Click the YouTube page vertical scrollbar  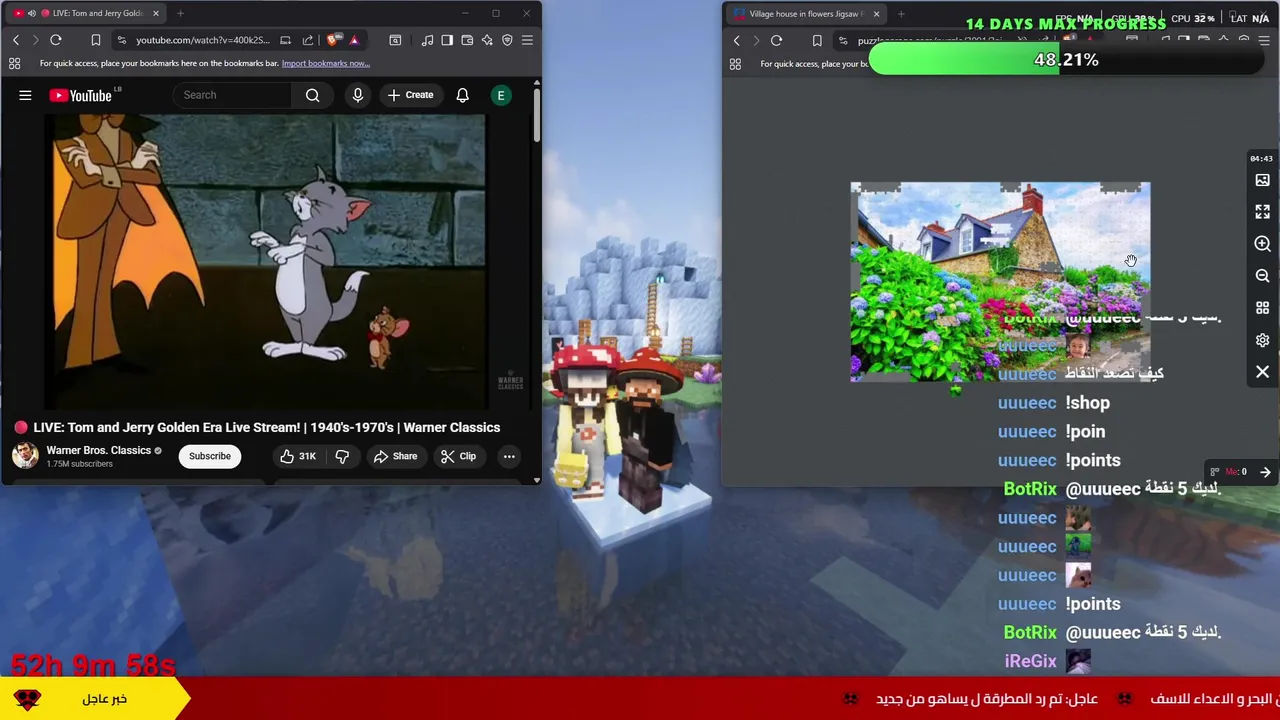point(536,115)
